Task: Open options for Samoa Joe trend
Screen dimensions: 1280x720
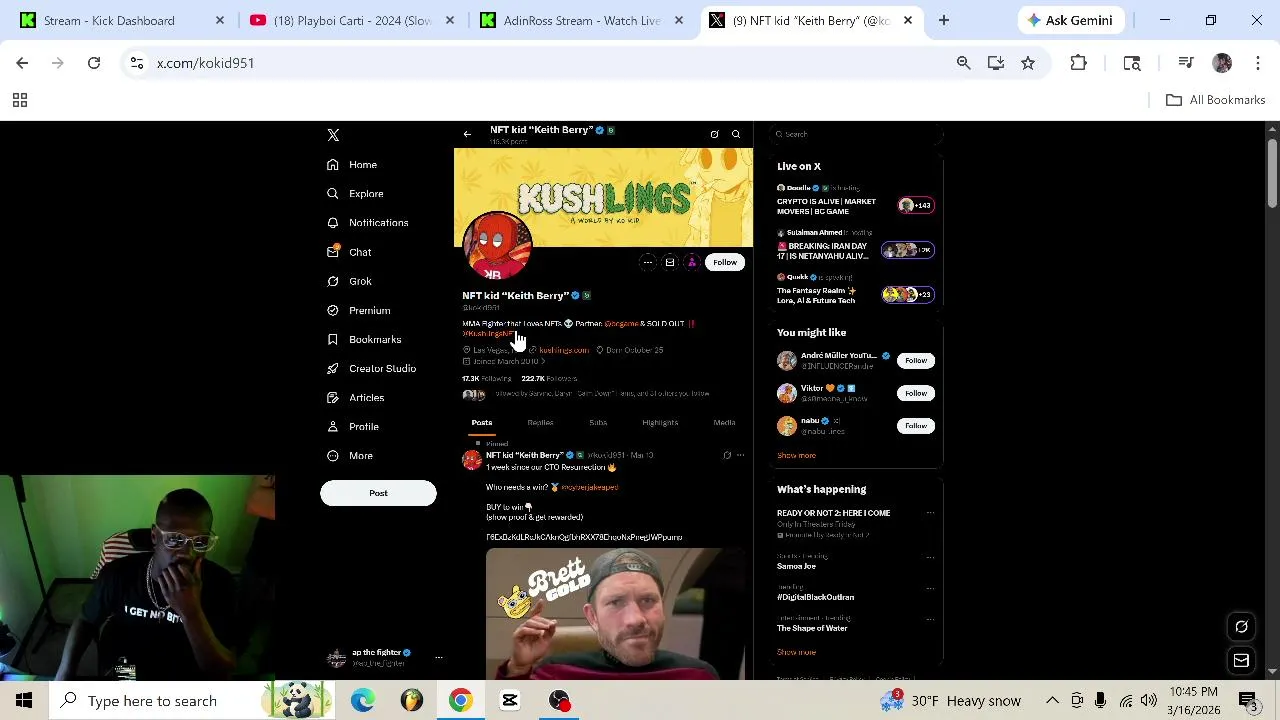Action: 930,557
